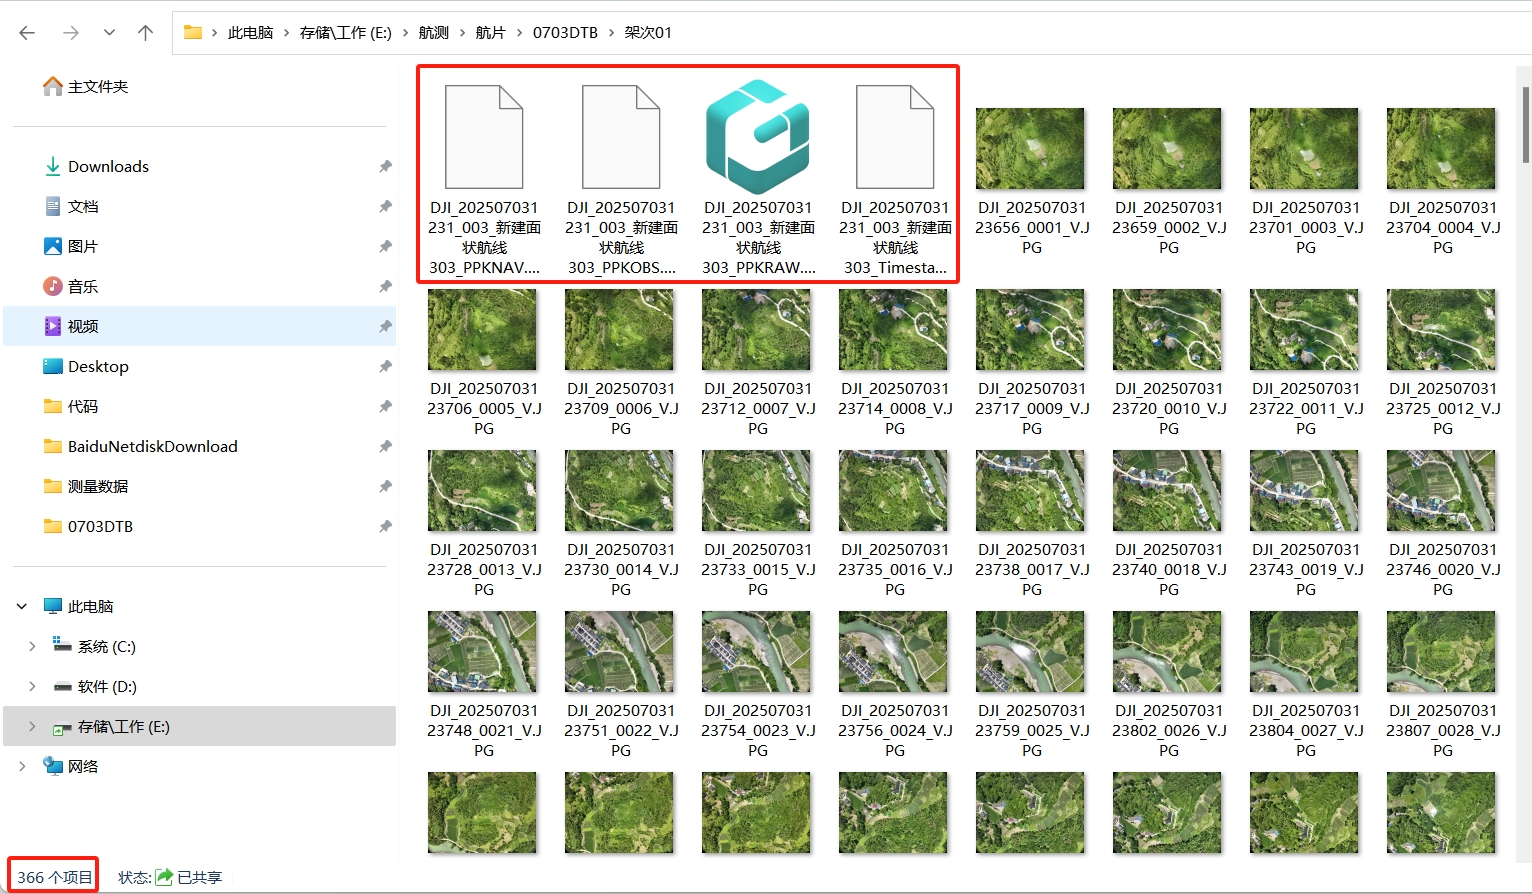Select thumbnail 23704_0004_V.JPG

point(1442,149)
